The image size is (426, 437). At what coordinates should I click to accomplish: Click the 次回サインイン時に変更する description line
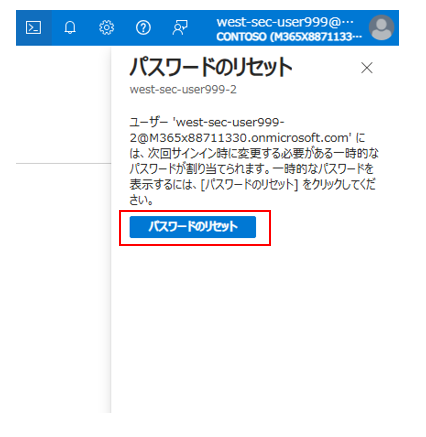click(x=254, y=153)
